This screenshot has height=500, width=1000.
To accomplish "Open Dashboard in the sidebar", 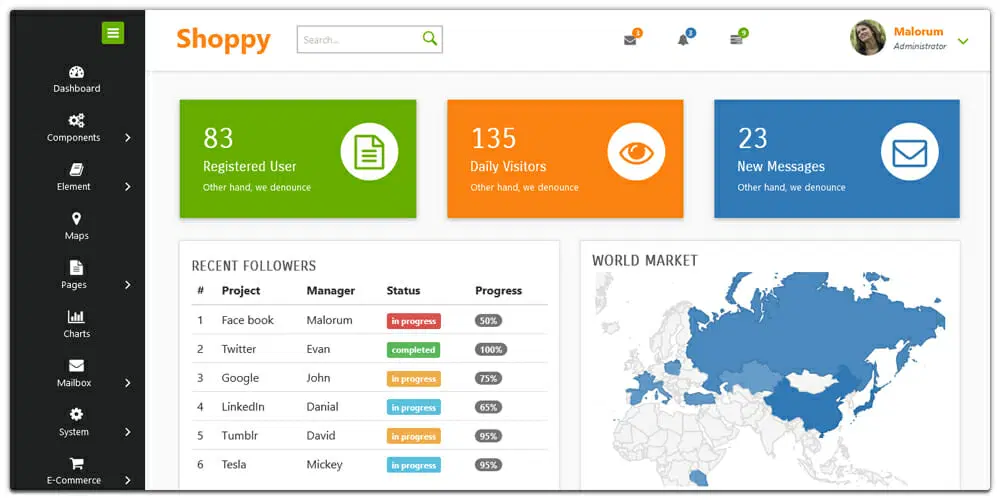I will [77, 79].
